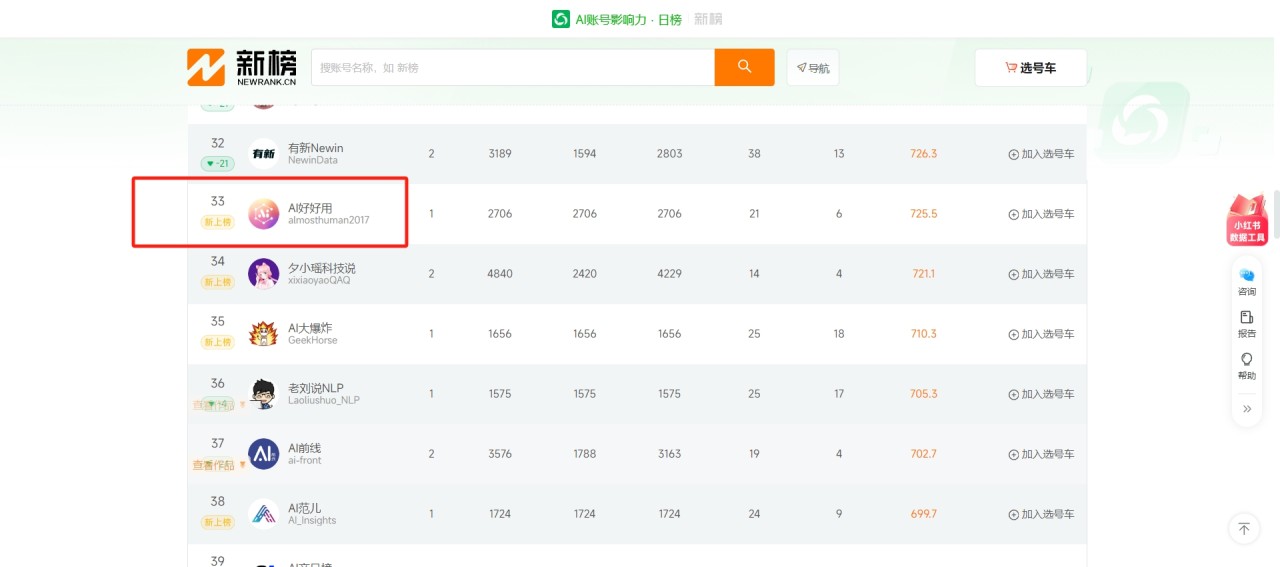This screenshot has height=567, width=1280.
Task: Click the almosthuman2017 account ID
Action: click(328, 220)
